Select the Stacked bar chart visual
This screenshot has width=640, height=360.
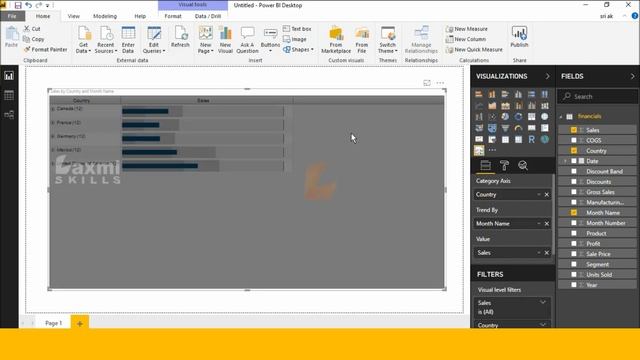tap(479, 94)
